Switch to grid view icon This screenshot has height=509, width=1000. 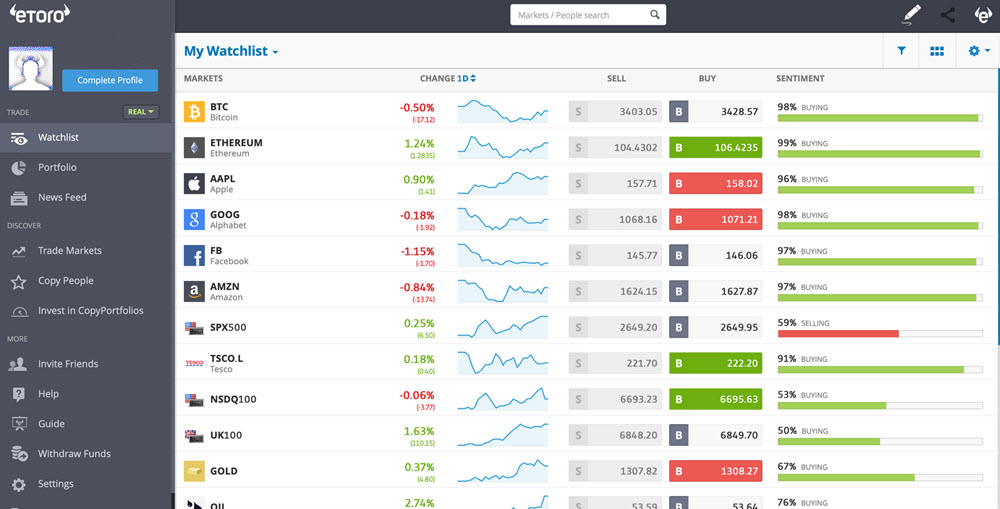click(x=937, y=51)
